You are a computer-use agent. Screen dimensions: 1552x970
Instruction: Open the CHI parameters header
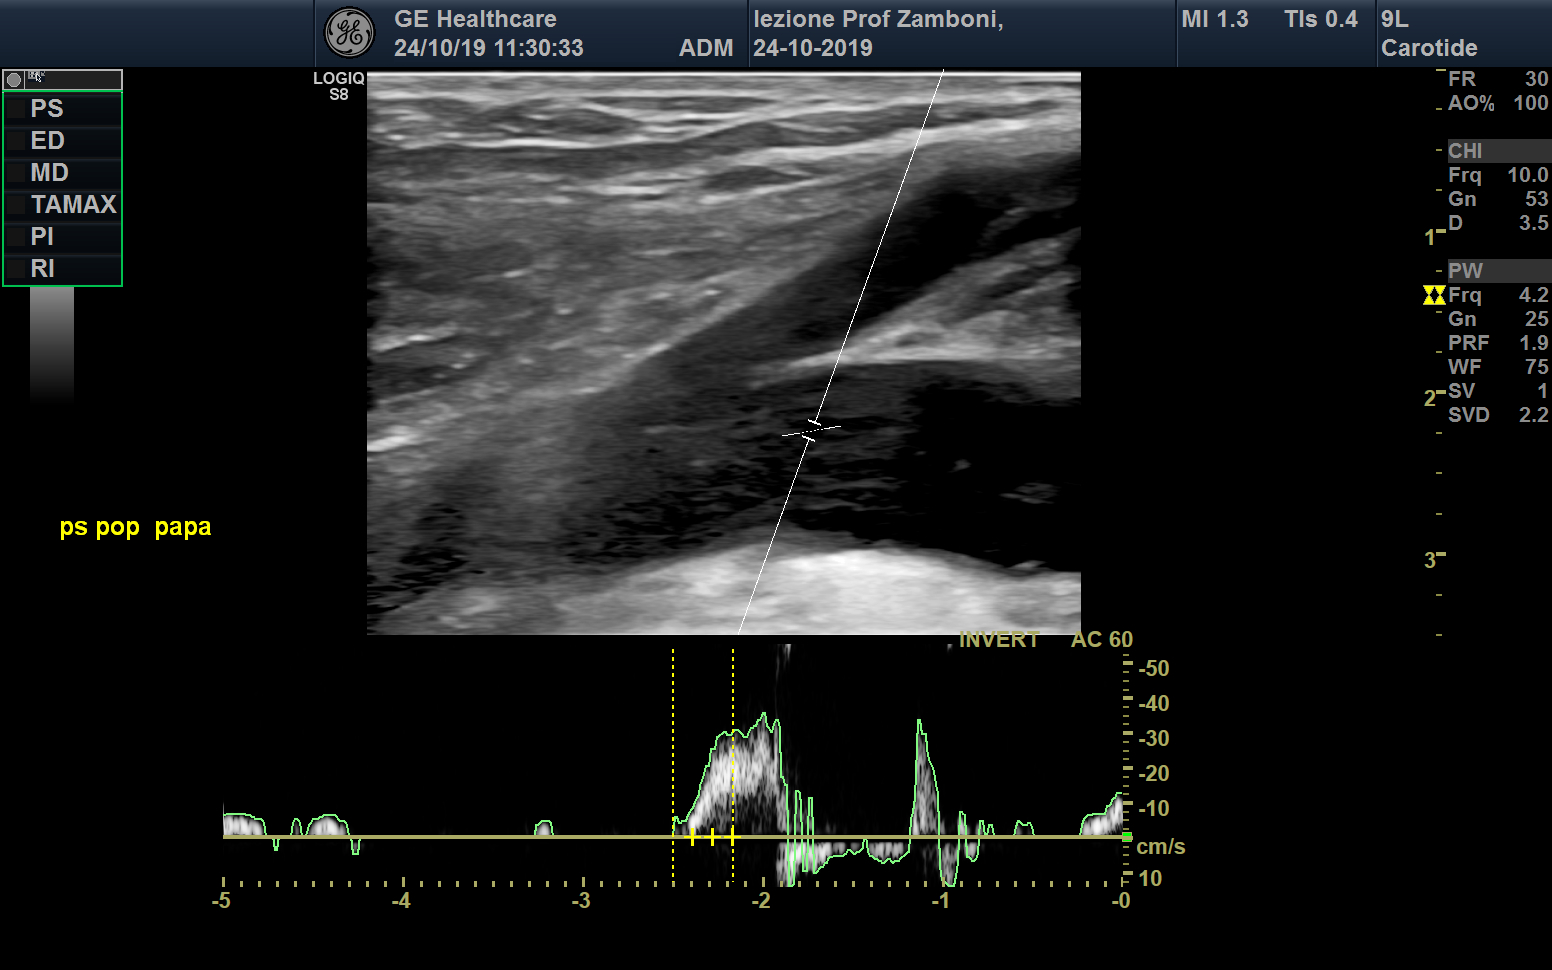[1466, 151]
